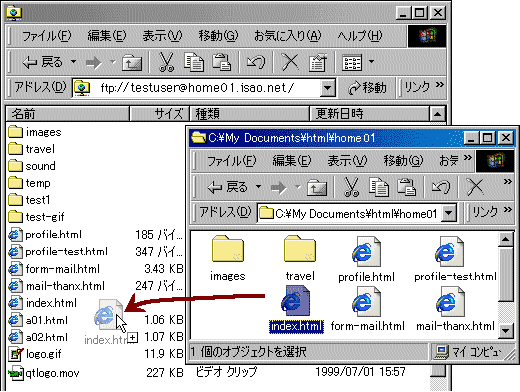Select the images folder in FTP list
The width and height of the screenshot is (520, 392).
(x=35, y=132)
